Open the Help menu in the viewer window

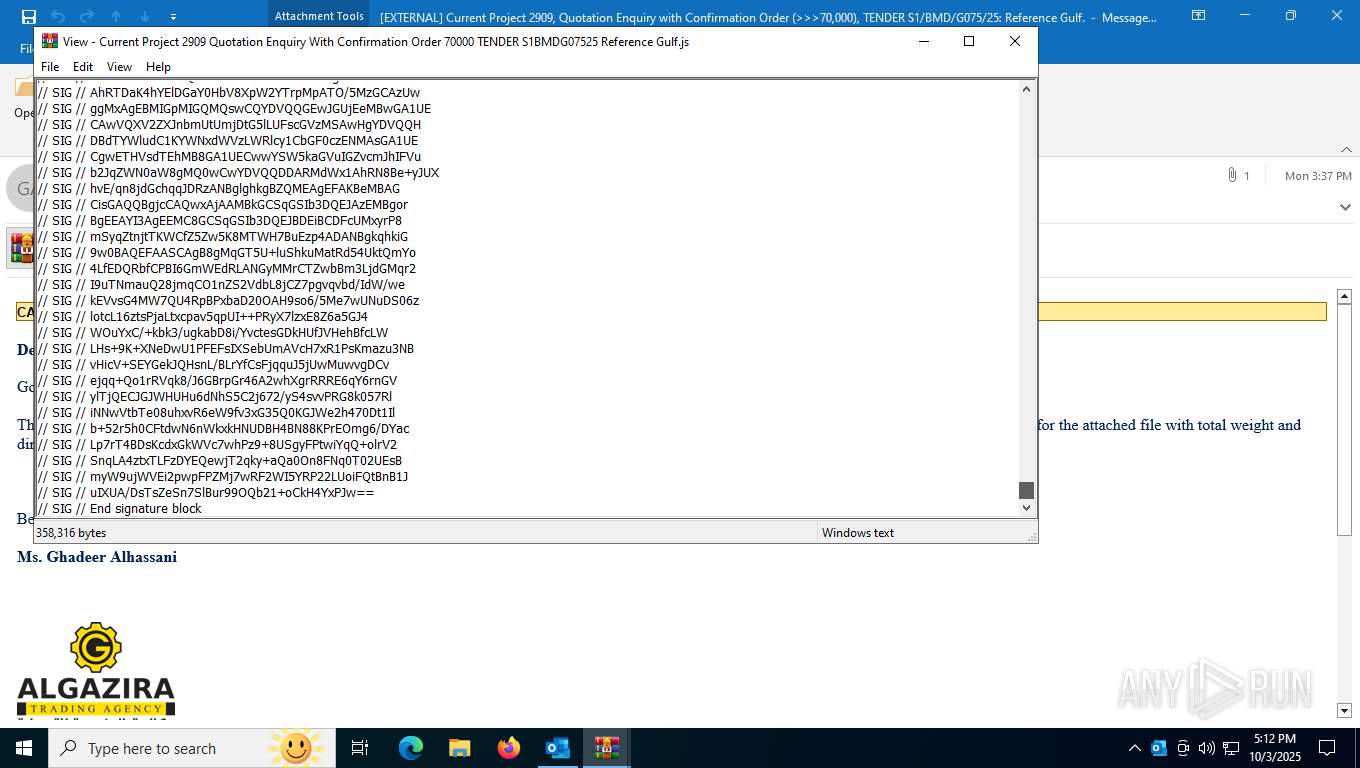[x=158, y=67]
